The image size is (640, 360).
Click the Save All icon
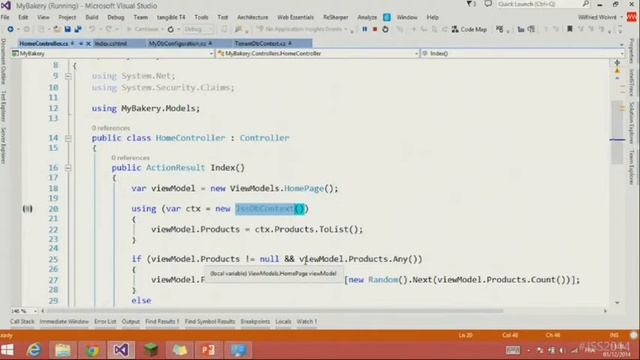pyautogui.click(x=78, y=29)
